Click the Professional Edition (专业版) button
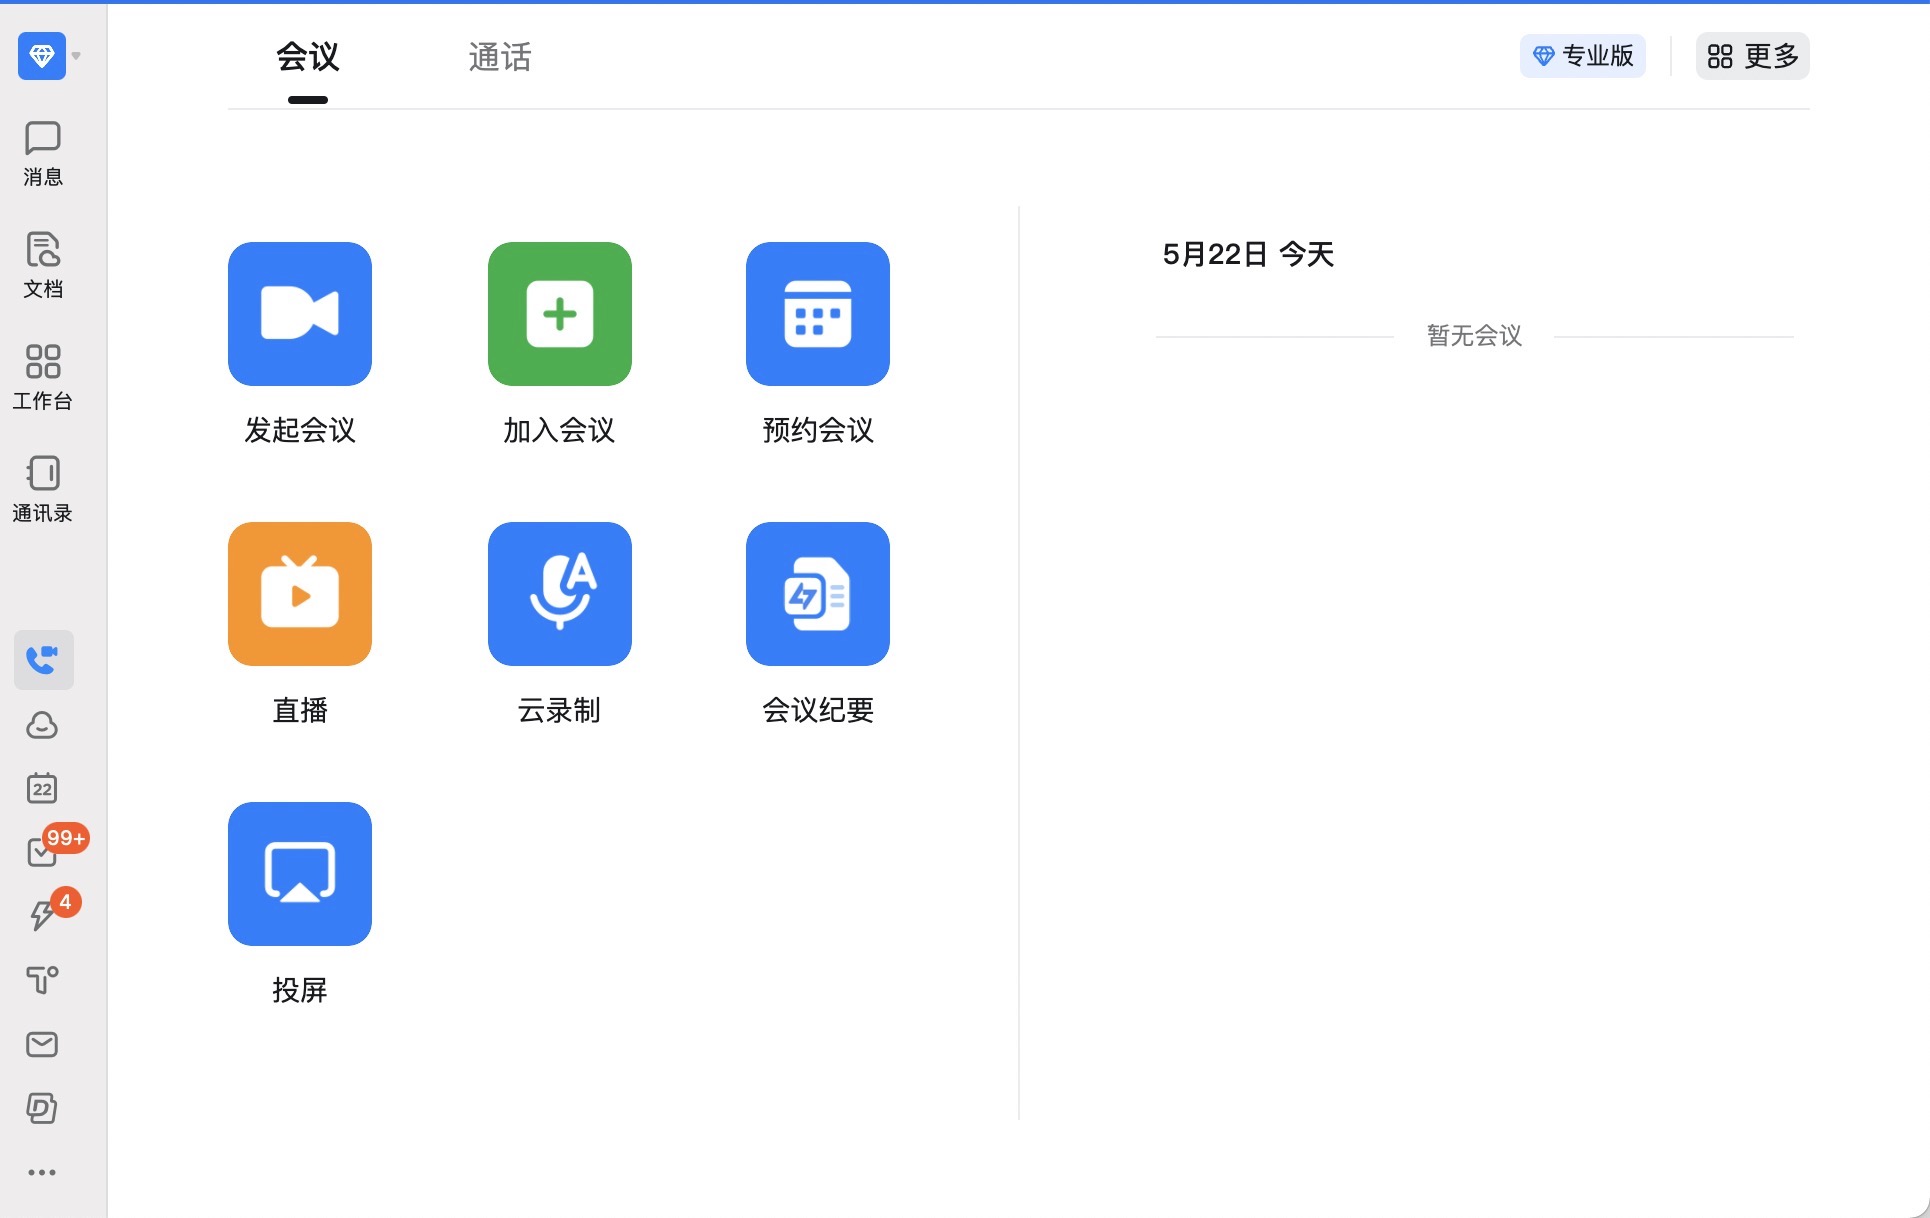 (1582, 56)
